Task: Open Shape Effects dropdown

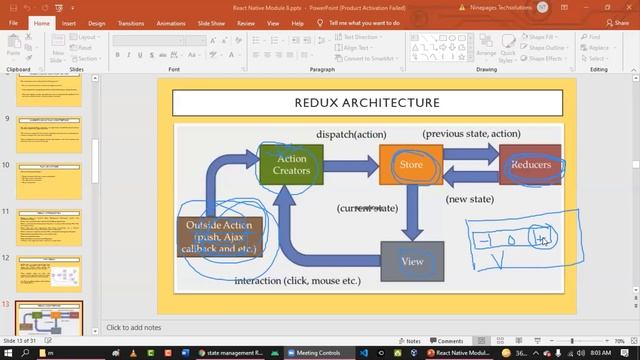Action: tap(544, 58)
